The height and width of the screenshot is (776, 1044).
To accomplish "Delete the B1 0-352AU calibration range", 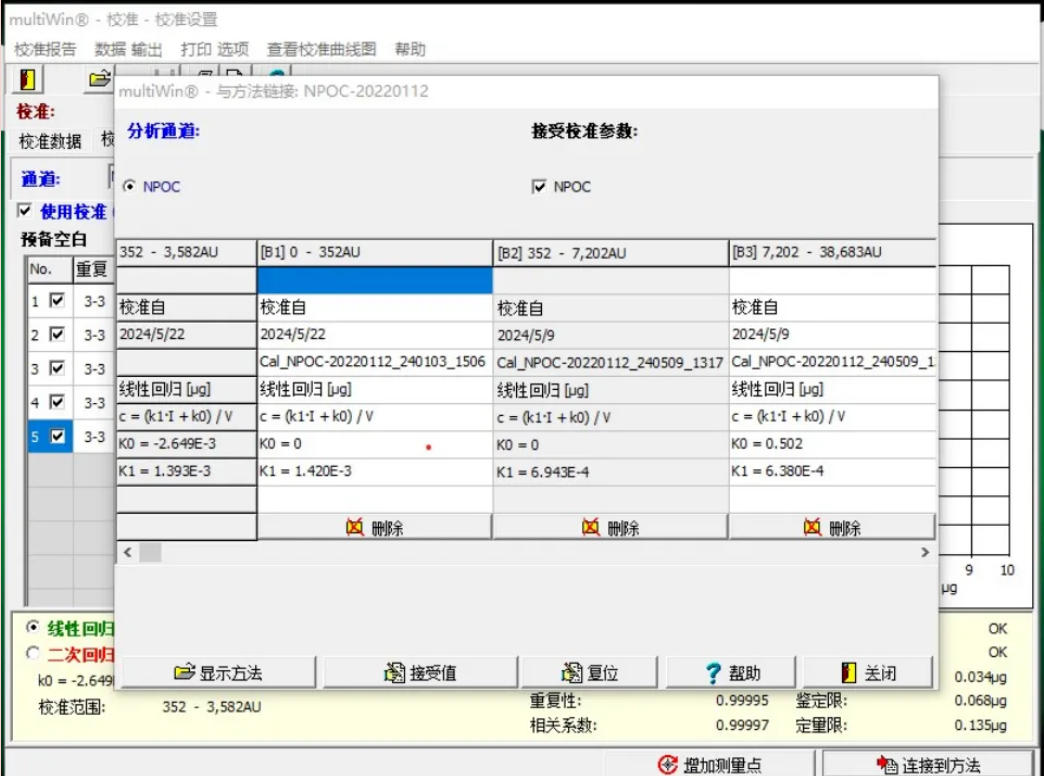I will (375, 527).
